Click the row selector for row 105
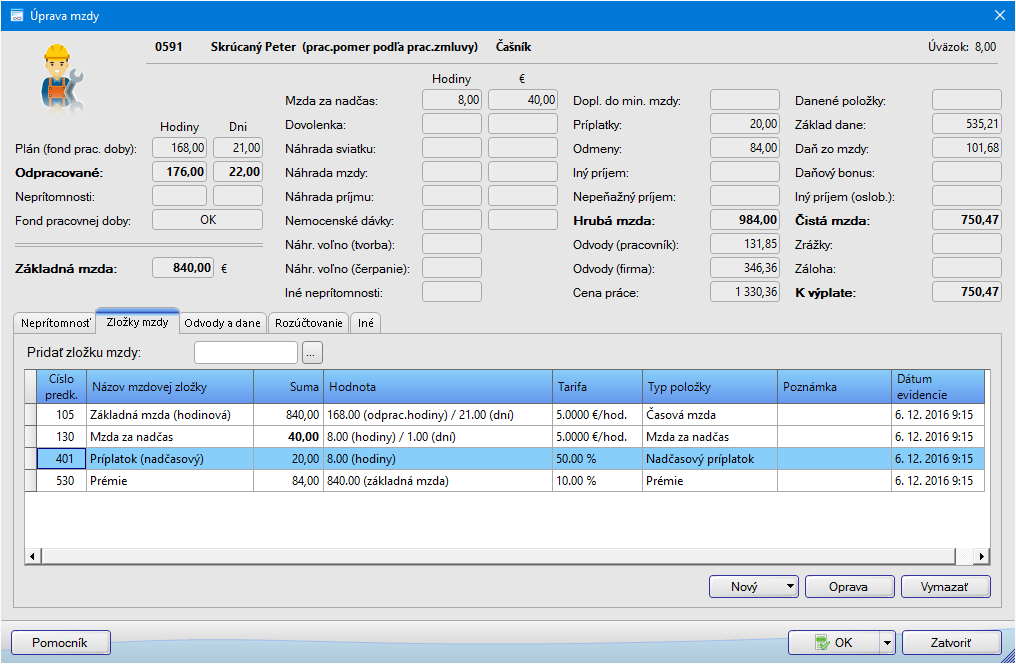This screenshot has width=1016, height=664. (30, 415)
